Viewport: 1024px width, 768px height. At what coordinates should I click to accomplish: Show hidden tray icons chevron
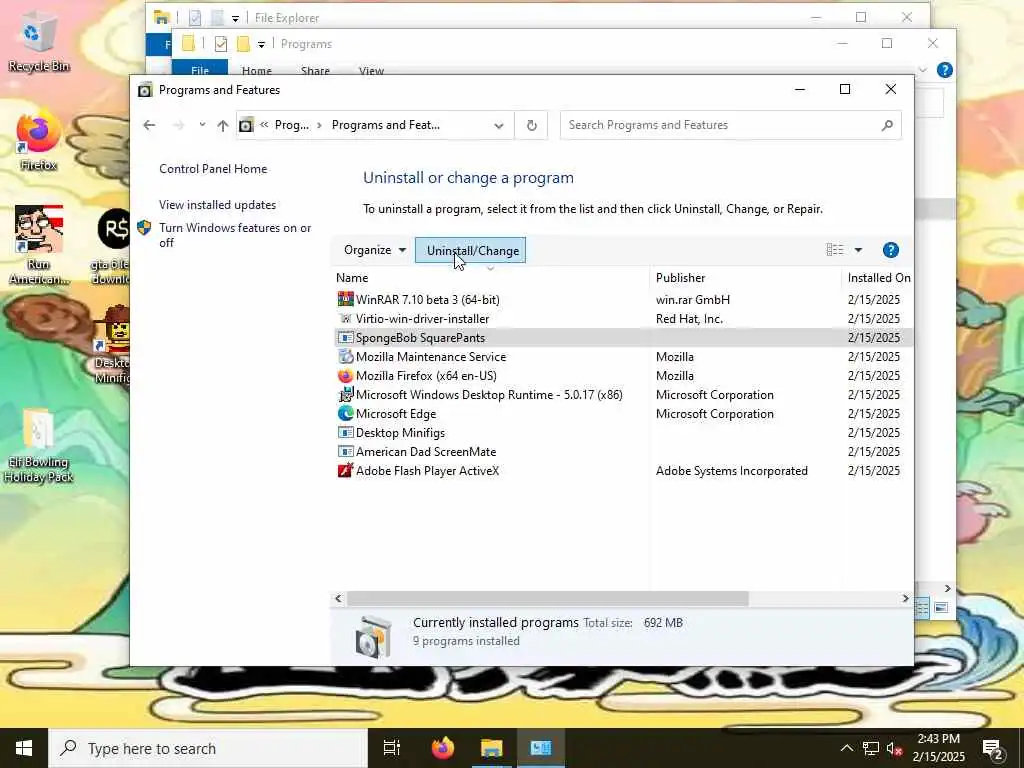[846, 748]
